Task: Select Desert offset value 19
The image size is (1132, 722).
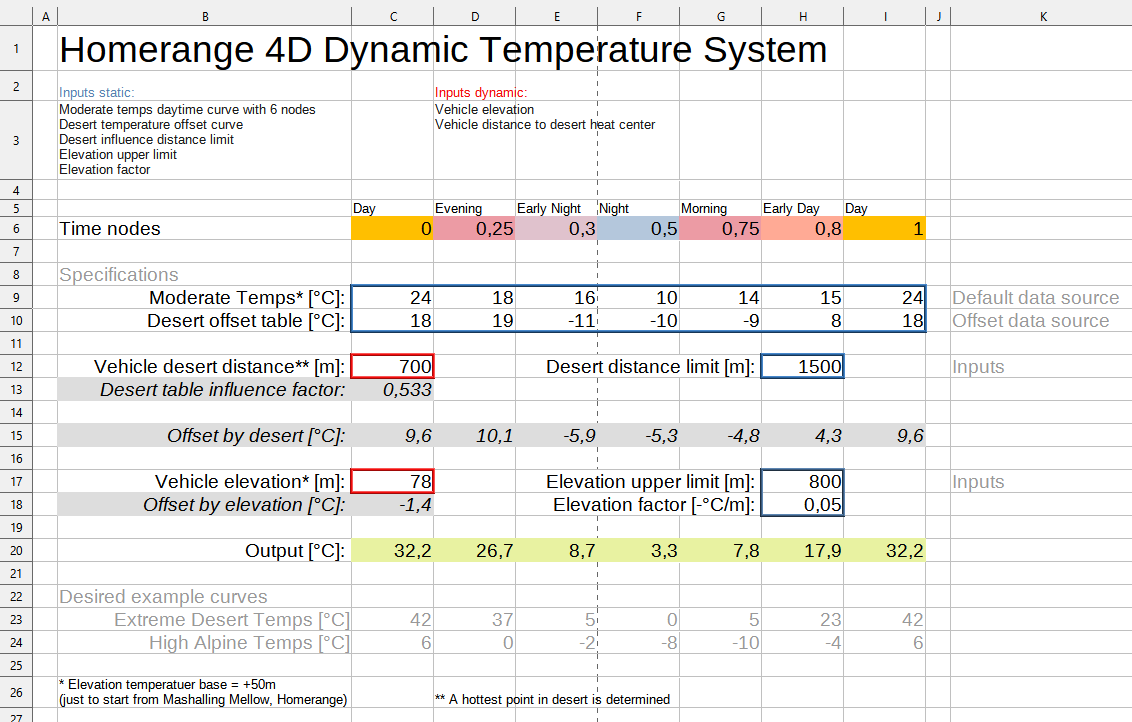Action: pos(474,321)
